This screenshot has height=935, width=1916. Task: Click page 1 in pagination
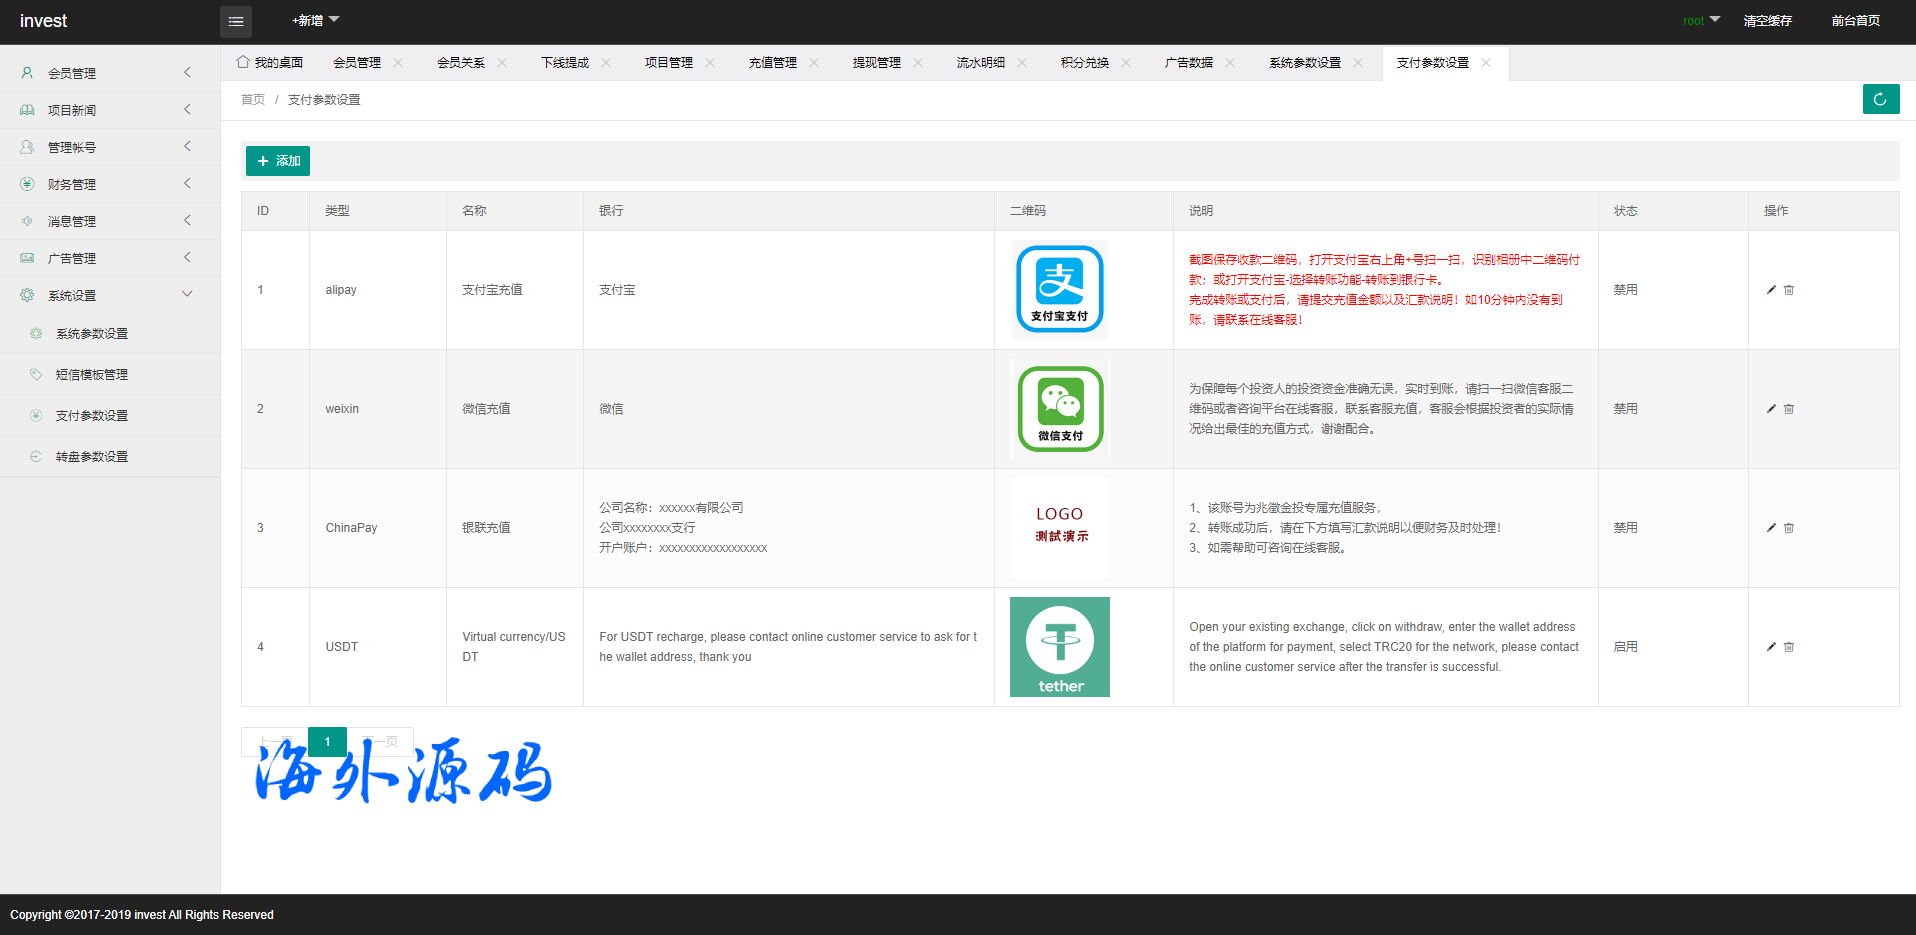[327, 741]
